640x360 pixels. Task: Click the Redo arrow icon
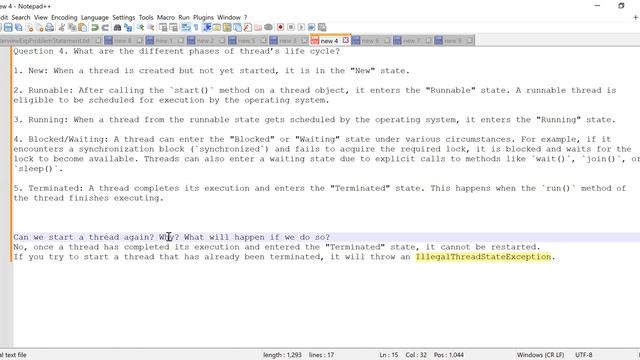point(105,27)
